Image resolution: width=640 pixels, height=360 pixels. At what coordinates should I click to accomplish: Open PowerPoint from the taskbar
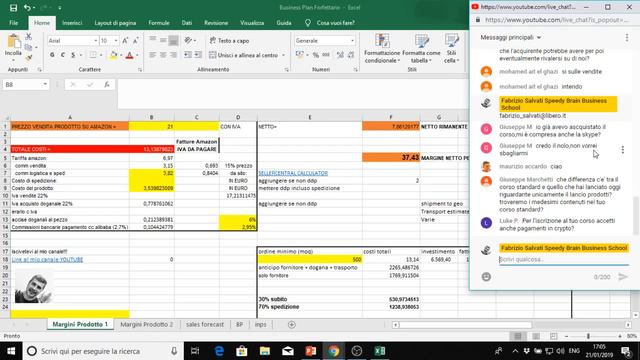(311, 351)
